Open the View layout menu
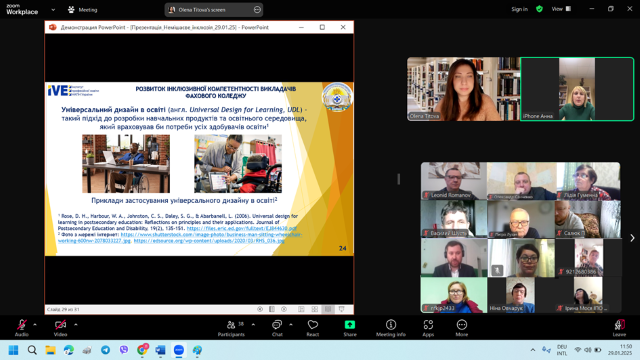The height and width of the screenshot is (360, 640). pos(562,9)
